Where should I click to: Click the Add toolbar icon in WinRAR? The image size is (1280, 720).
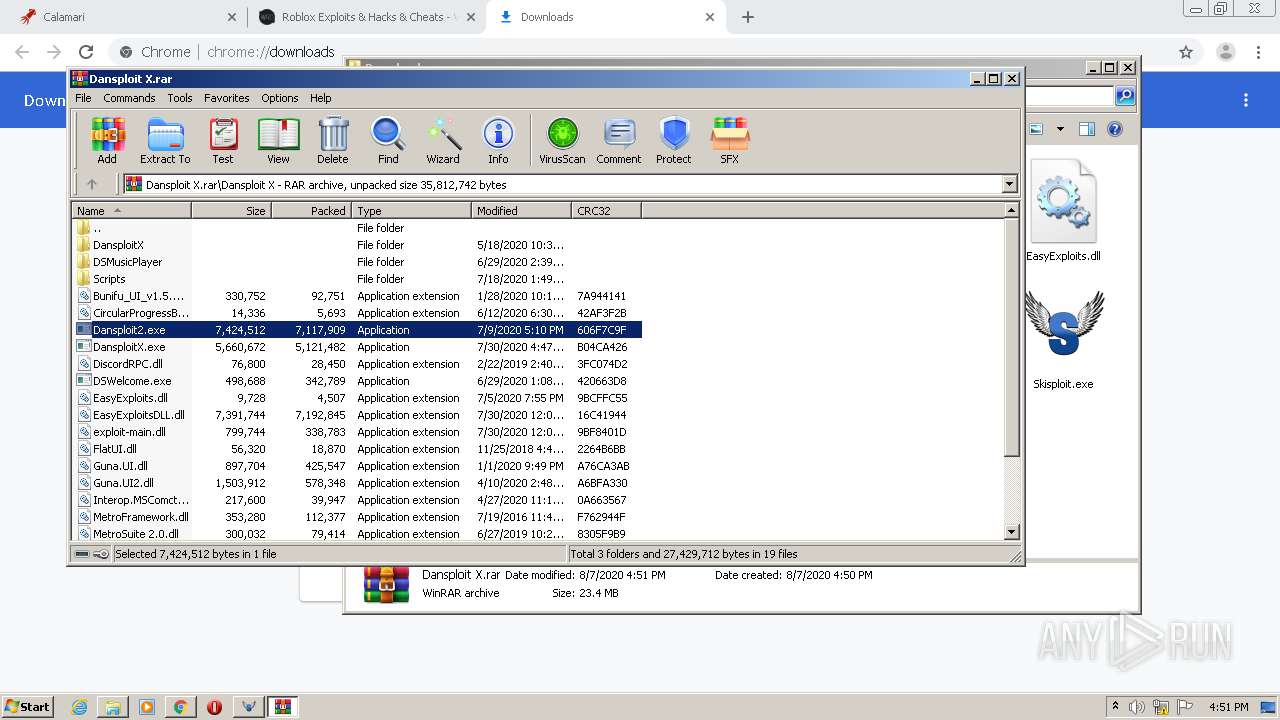click(107, 141)
